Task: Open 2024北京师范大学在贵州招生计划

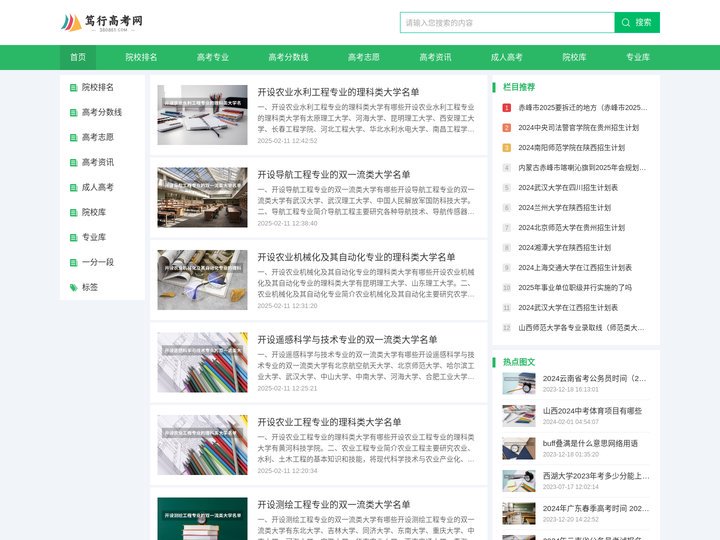Action: click(x=572, y=227)
